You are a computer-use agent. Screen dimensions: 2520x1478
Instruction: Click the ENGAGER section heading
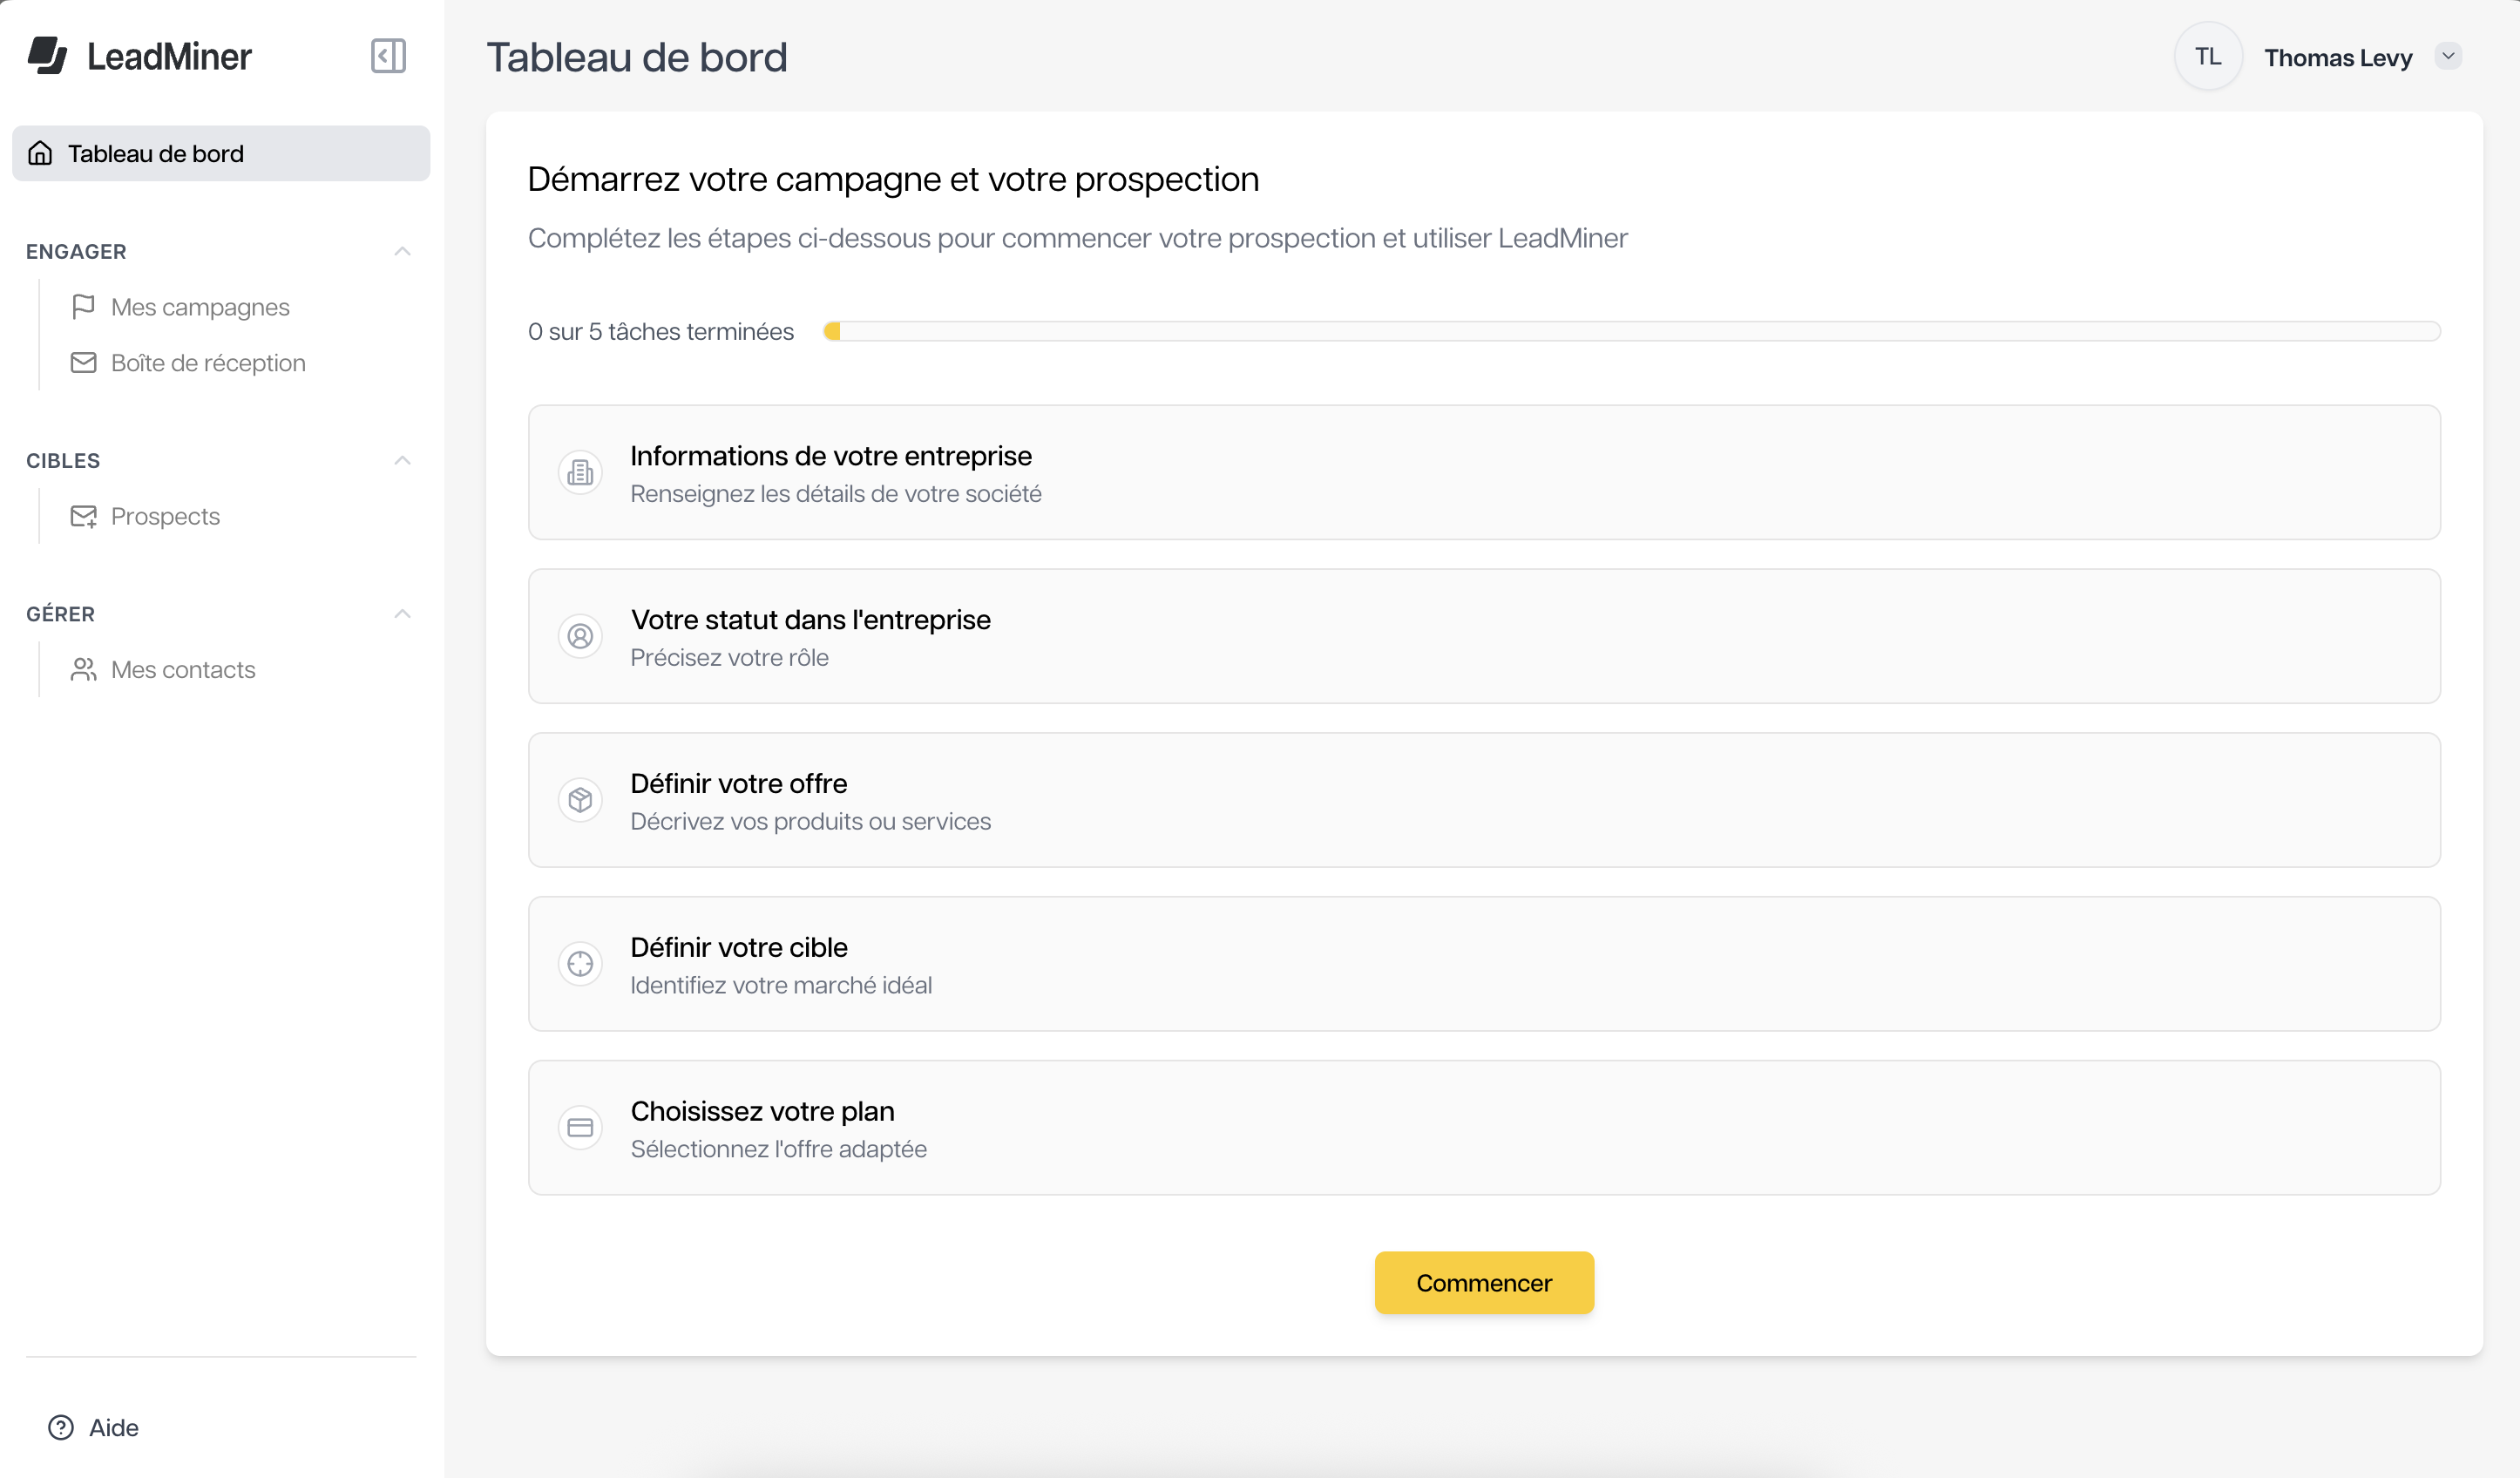(76, 251)
